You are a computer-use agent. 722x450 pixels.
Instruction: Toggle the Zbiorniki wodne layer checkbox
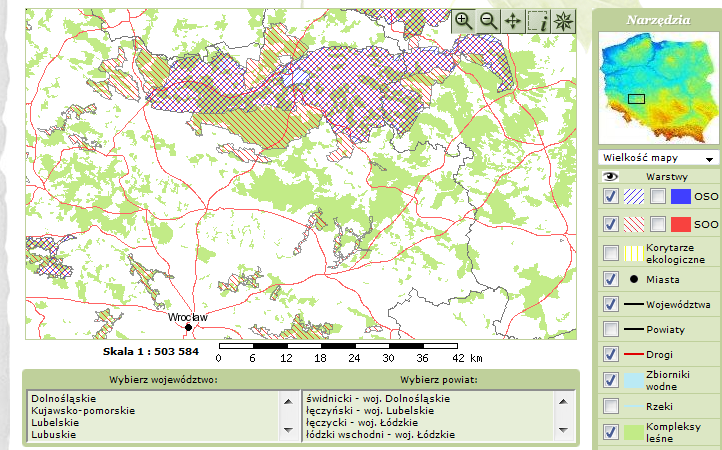tap(611, 380)
